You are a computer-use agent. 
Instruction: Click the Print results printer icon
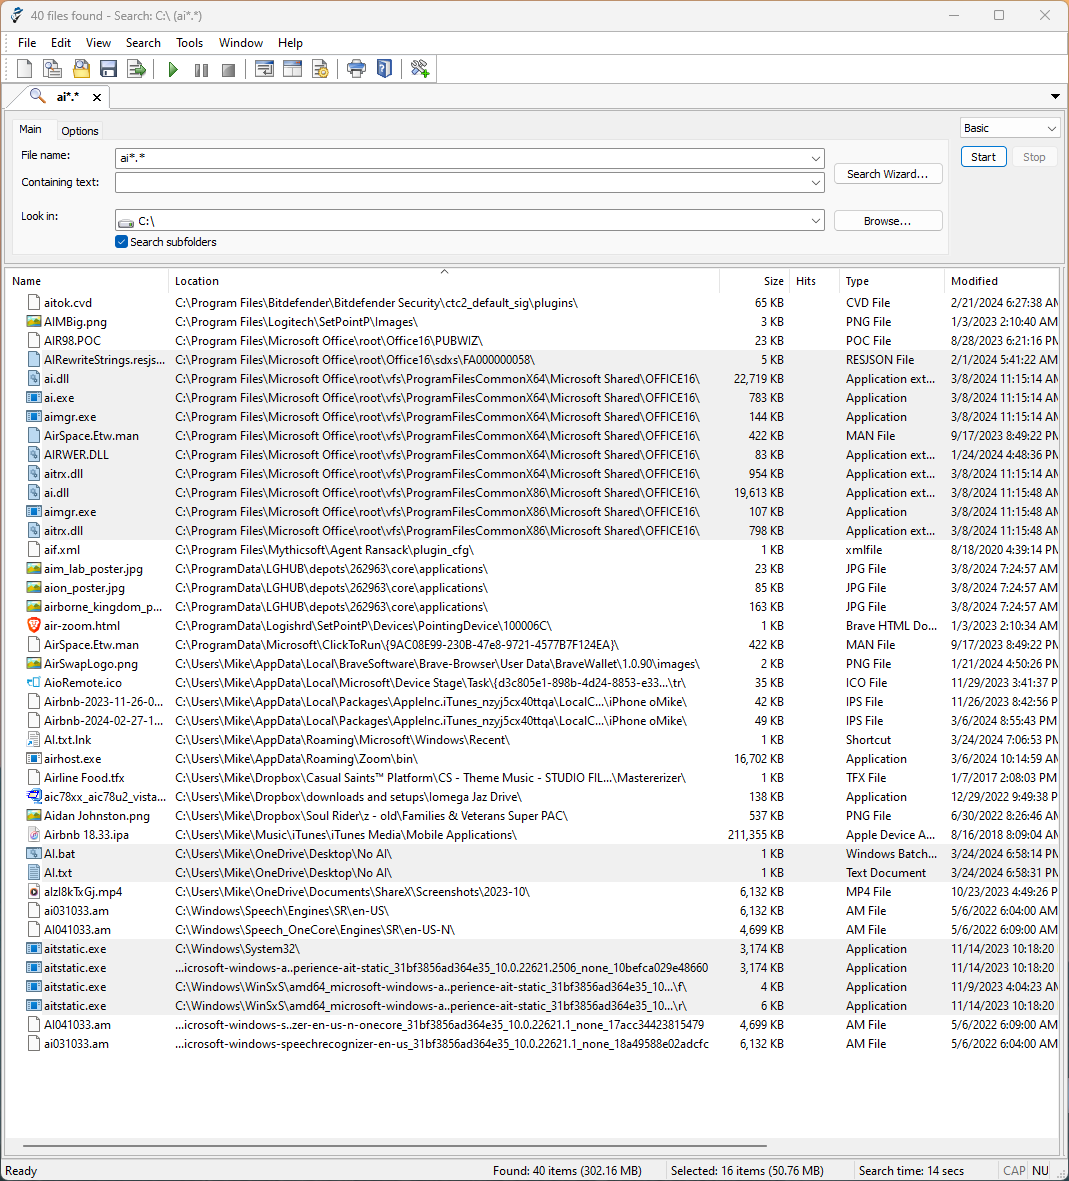[x=356, y=69]
